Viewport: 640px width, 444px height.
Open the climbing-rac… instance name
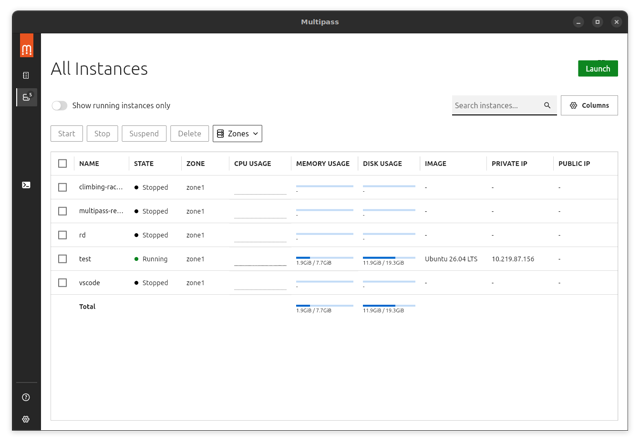pos(101,187)
